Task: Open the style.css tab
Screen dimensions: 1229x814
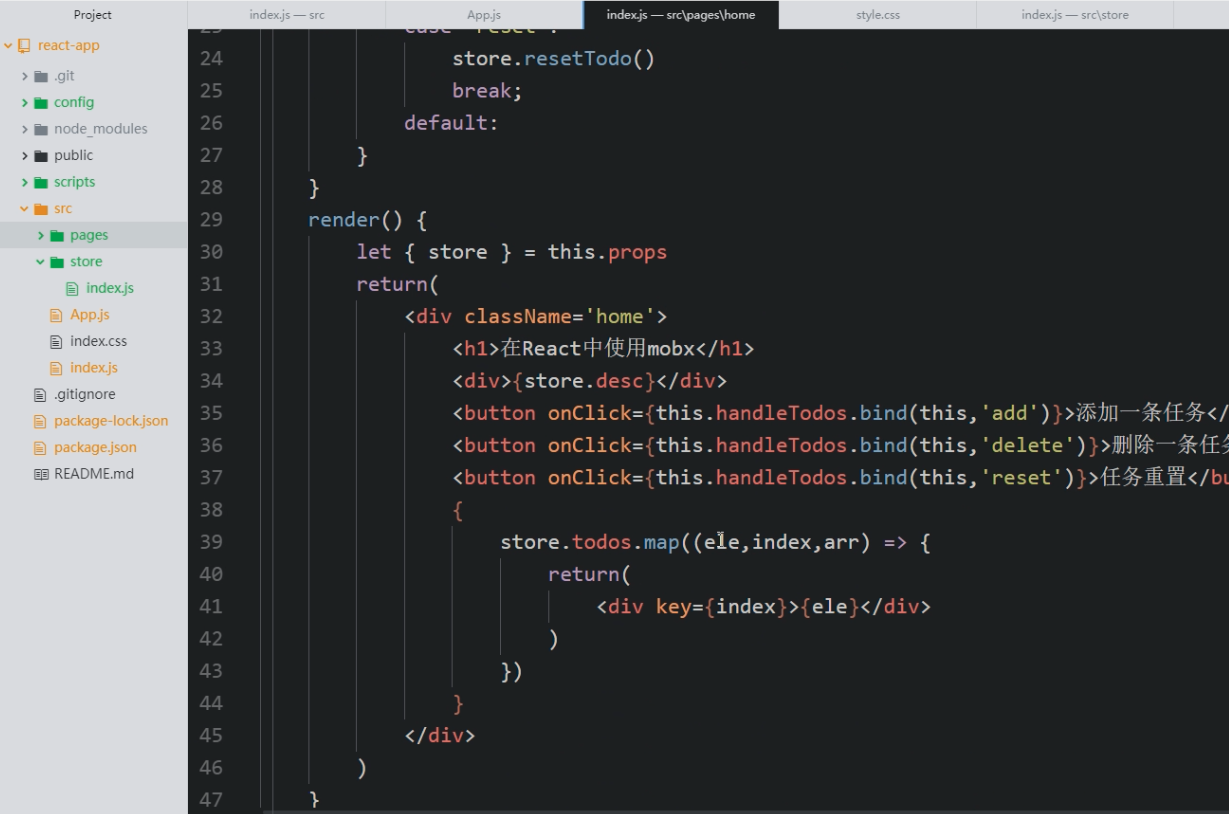Action: [x=878, y=15]
